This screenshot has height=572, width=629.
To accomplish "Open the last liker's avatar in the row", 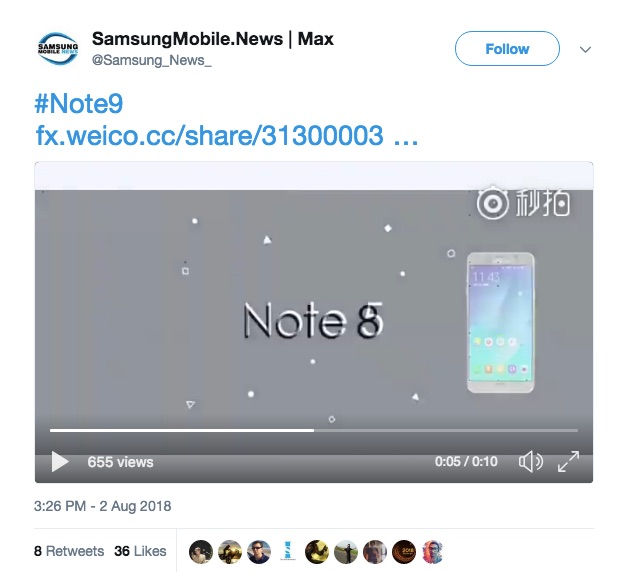I will click(433, 552).
